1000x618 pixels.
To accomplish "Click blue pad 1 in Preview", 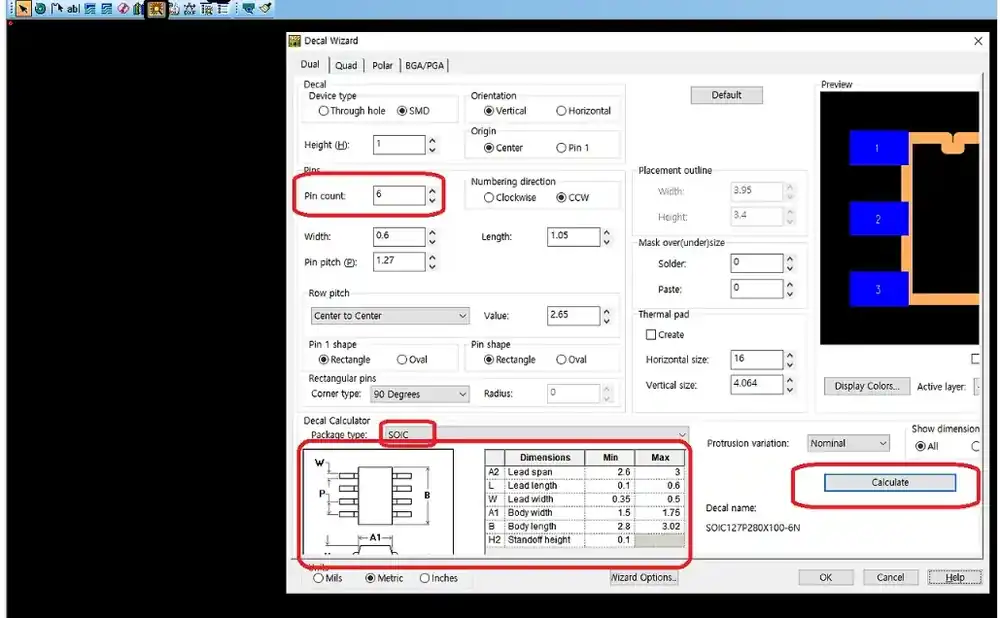I will [878, 148].
